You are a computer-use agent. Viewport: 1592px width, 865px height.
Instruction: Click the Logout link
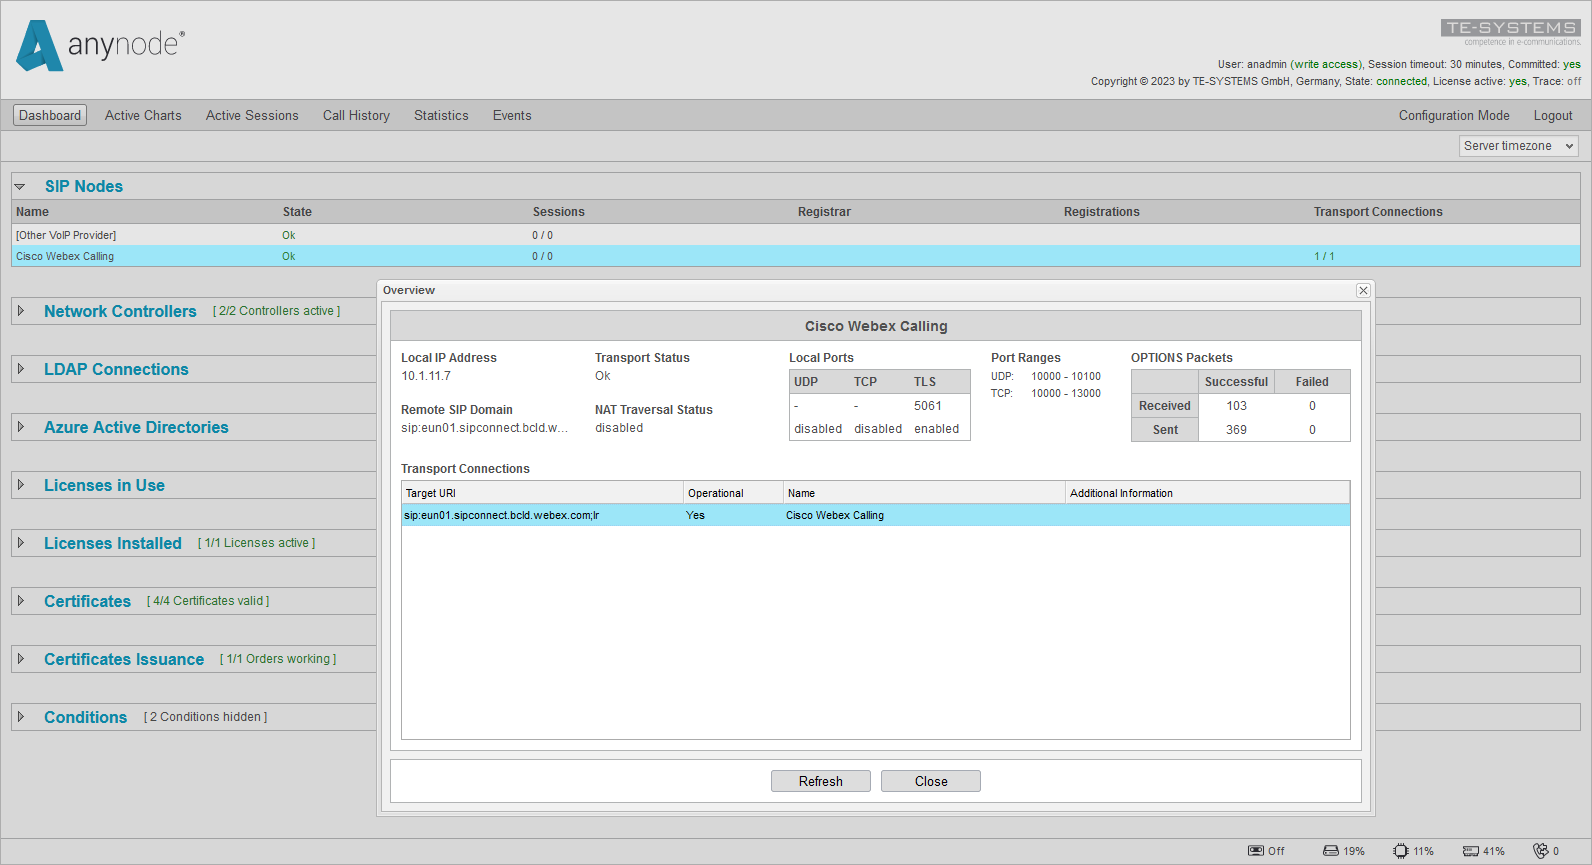click(x=1553, y=115)
